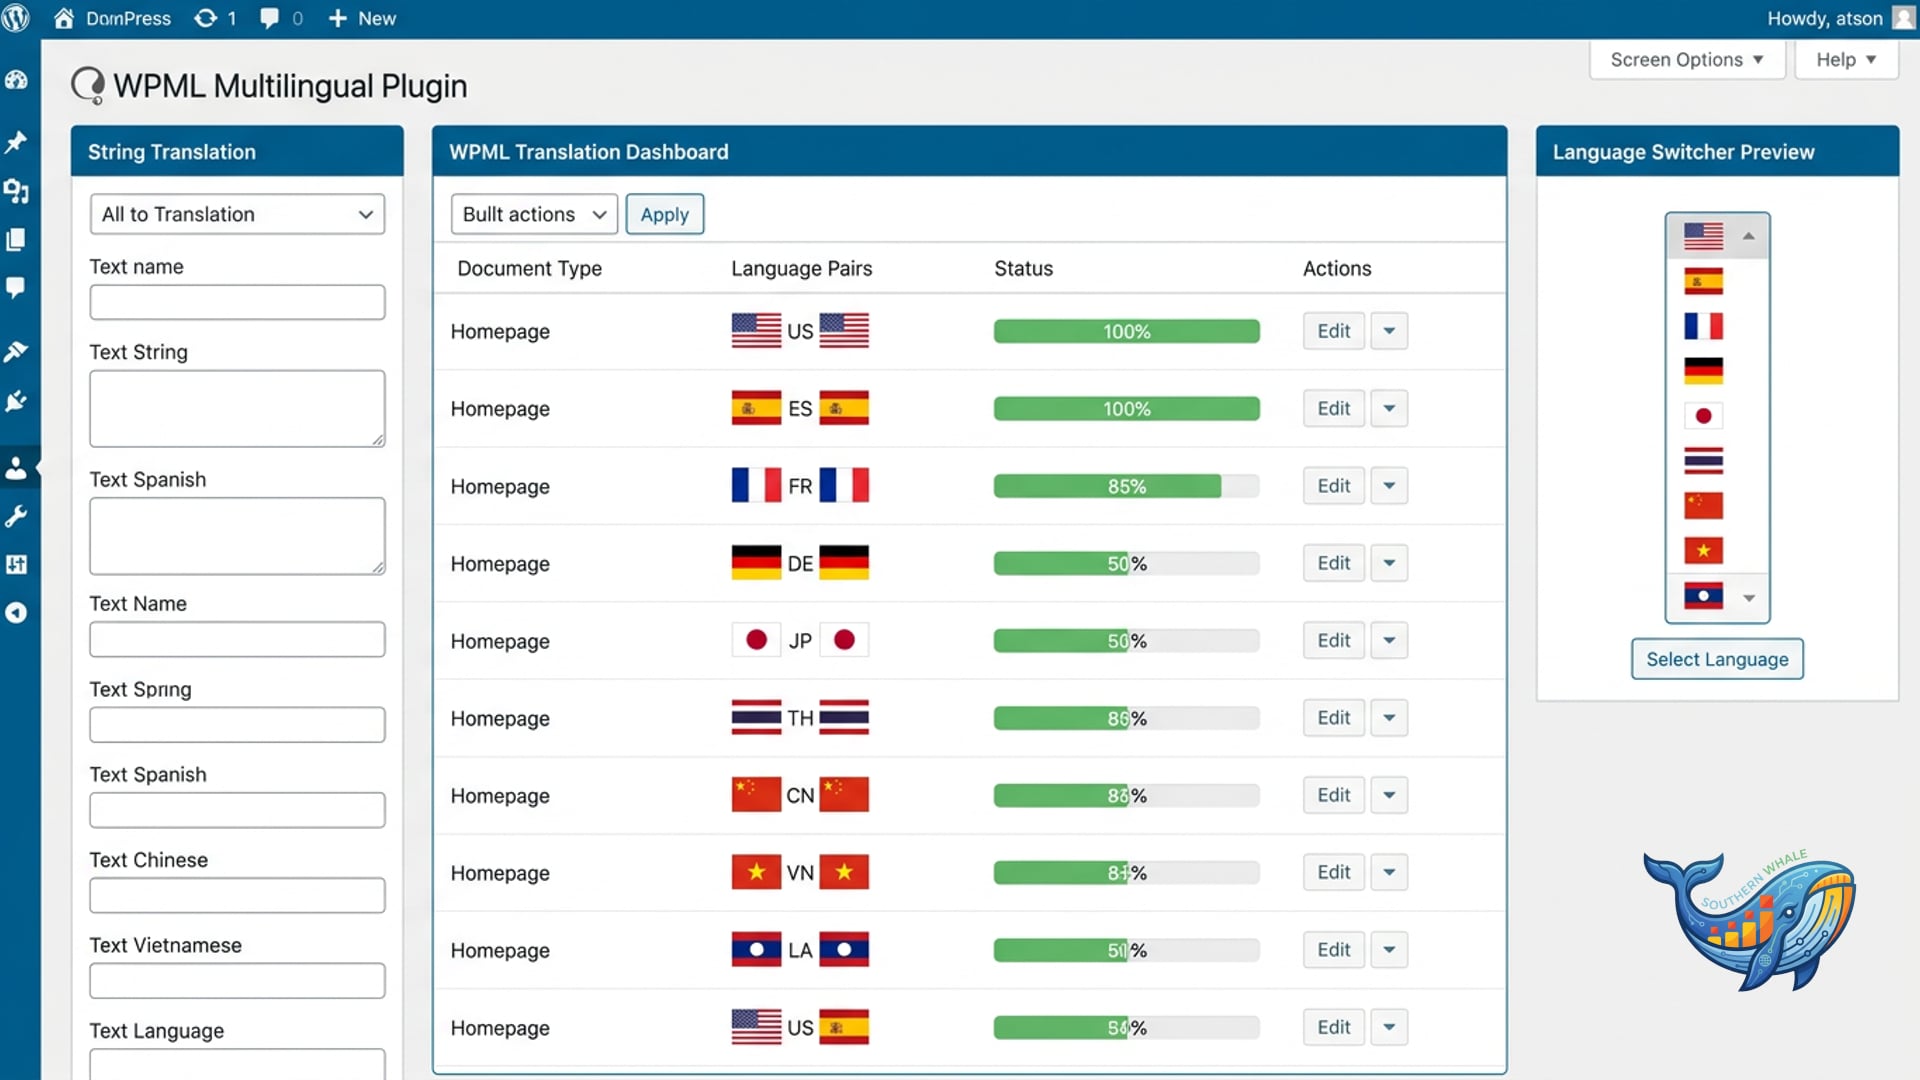
Task: Click the Apply button
Action: [x=665, y=214]
